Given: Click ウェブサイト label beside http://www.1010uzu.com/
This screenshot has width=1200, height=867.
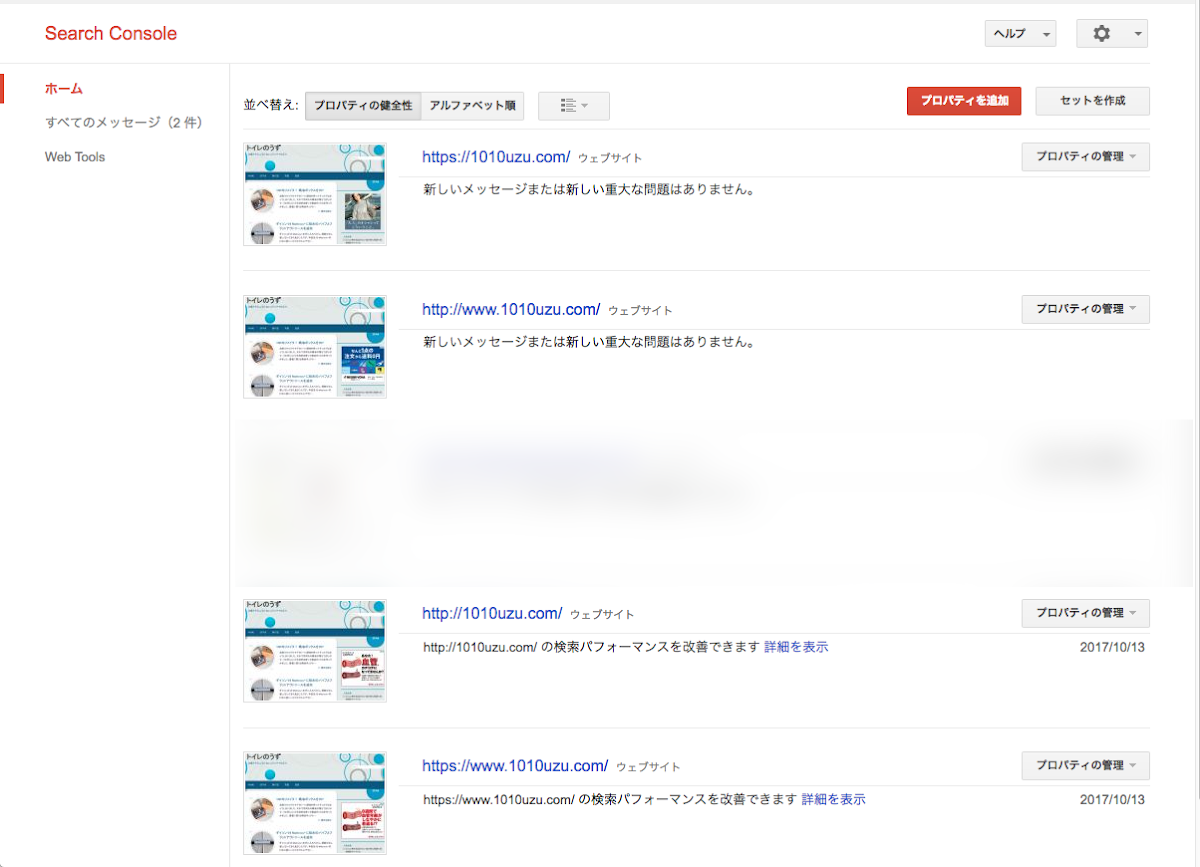Looking at the screenshot, I should (x=640, y=310).
